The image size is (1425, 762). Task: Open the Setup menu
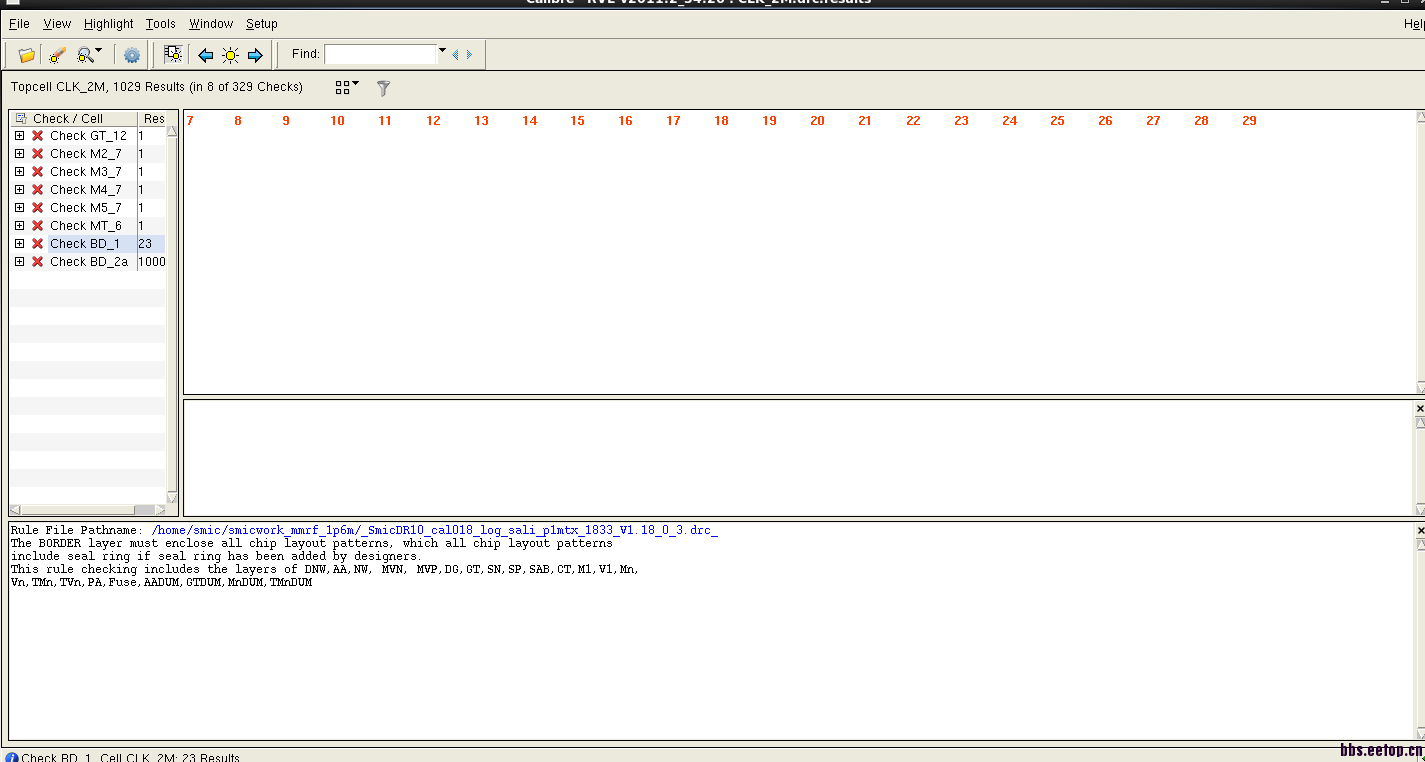pyautogui.click(x=262, y=23)
